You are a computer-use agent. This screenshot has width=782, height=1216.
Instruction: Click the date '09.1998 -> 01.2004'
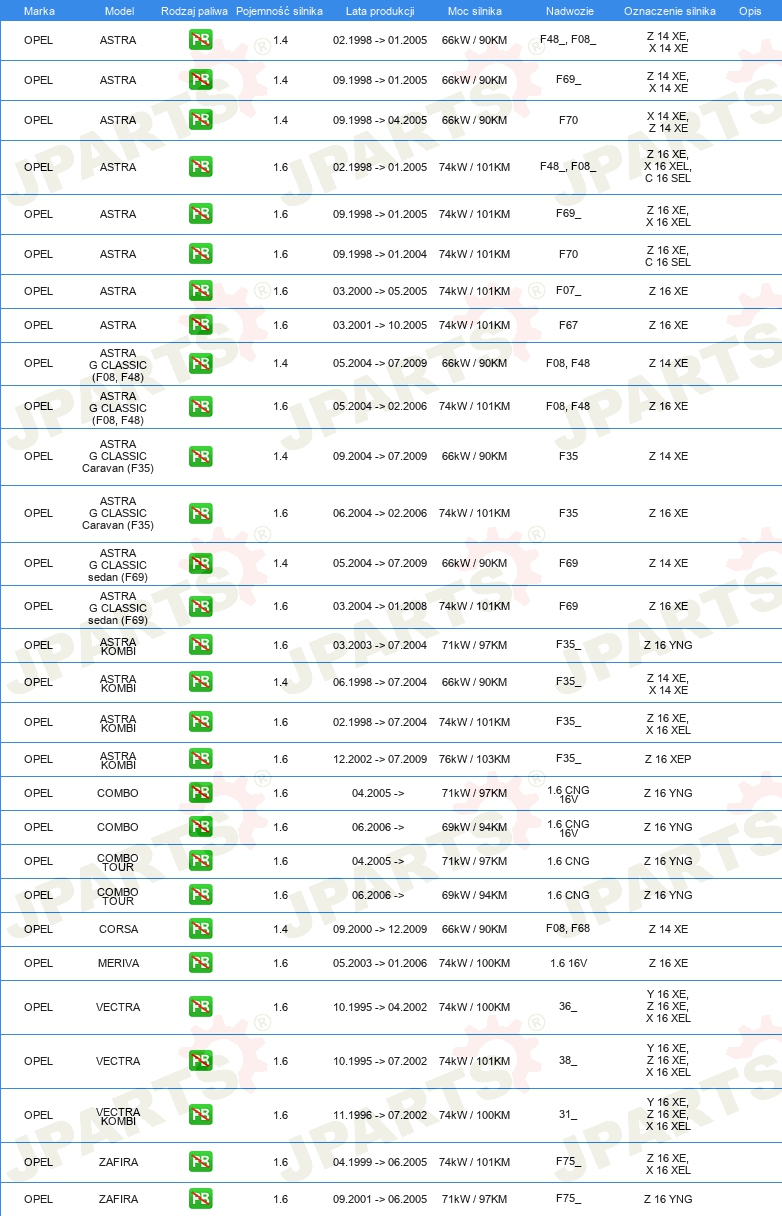[380, 254]
